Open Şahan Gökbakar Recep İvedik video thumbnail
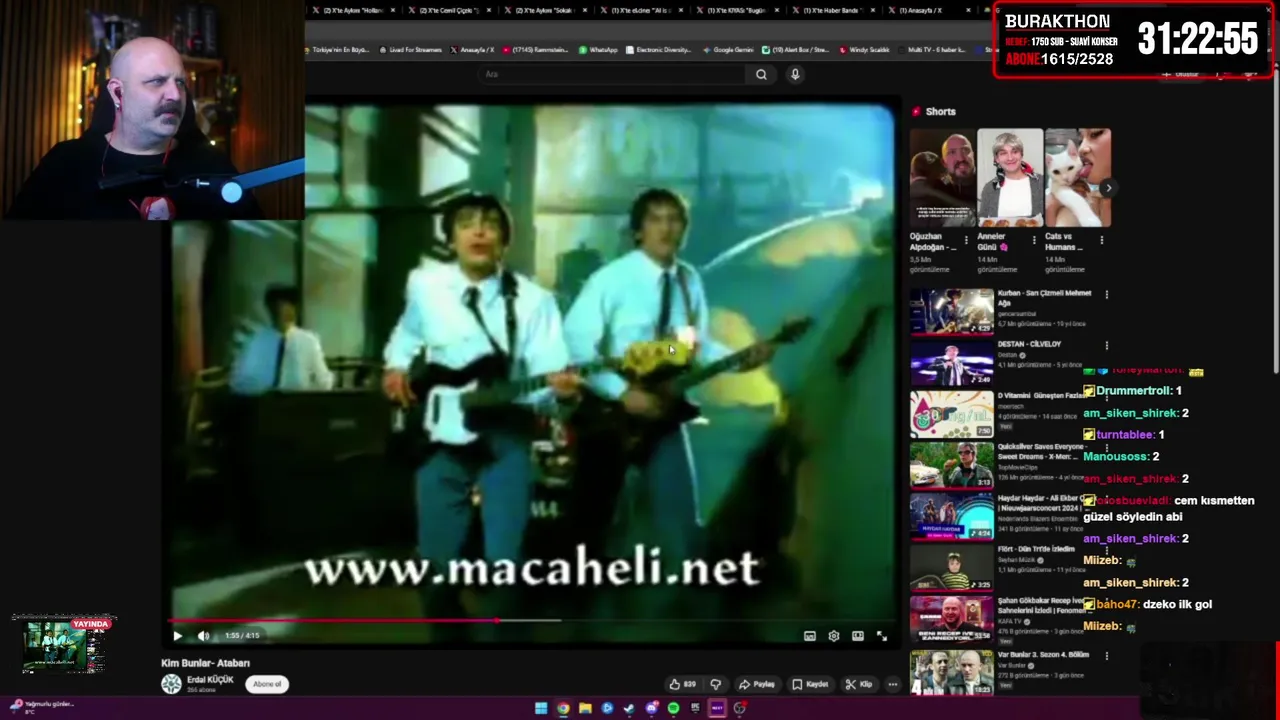The width and height of the screenshot is (1280, 720). click(x=952, y=618)
